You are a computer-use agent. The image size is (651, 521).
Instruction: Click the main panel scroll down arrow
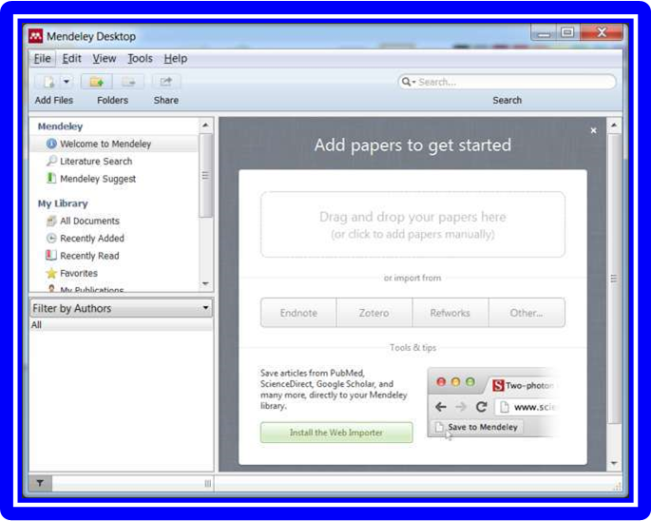tap(614, 463)
